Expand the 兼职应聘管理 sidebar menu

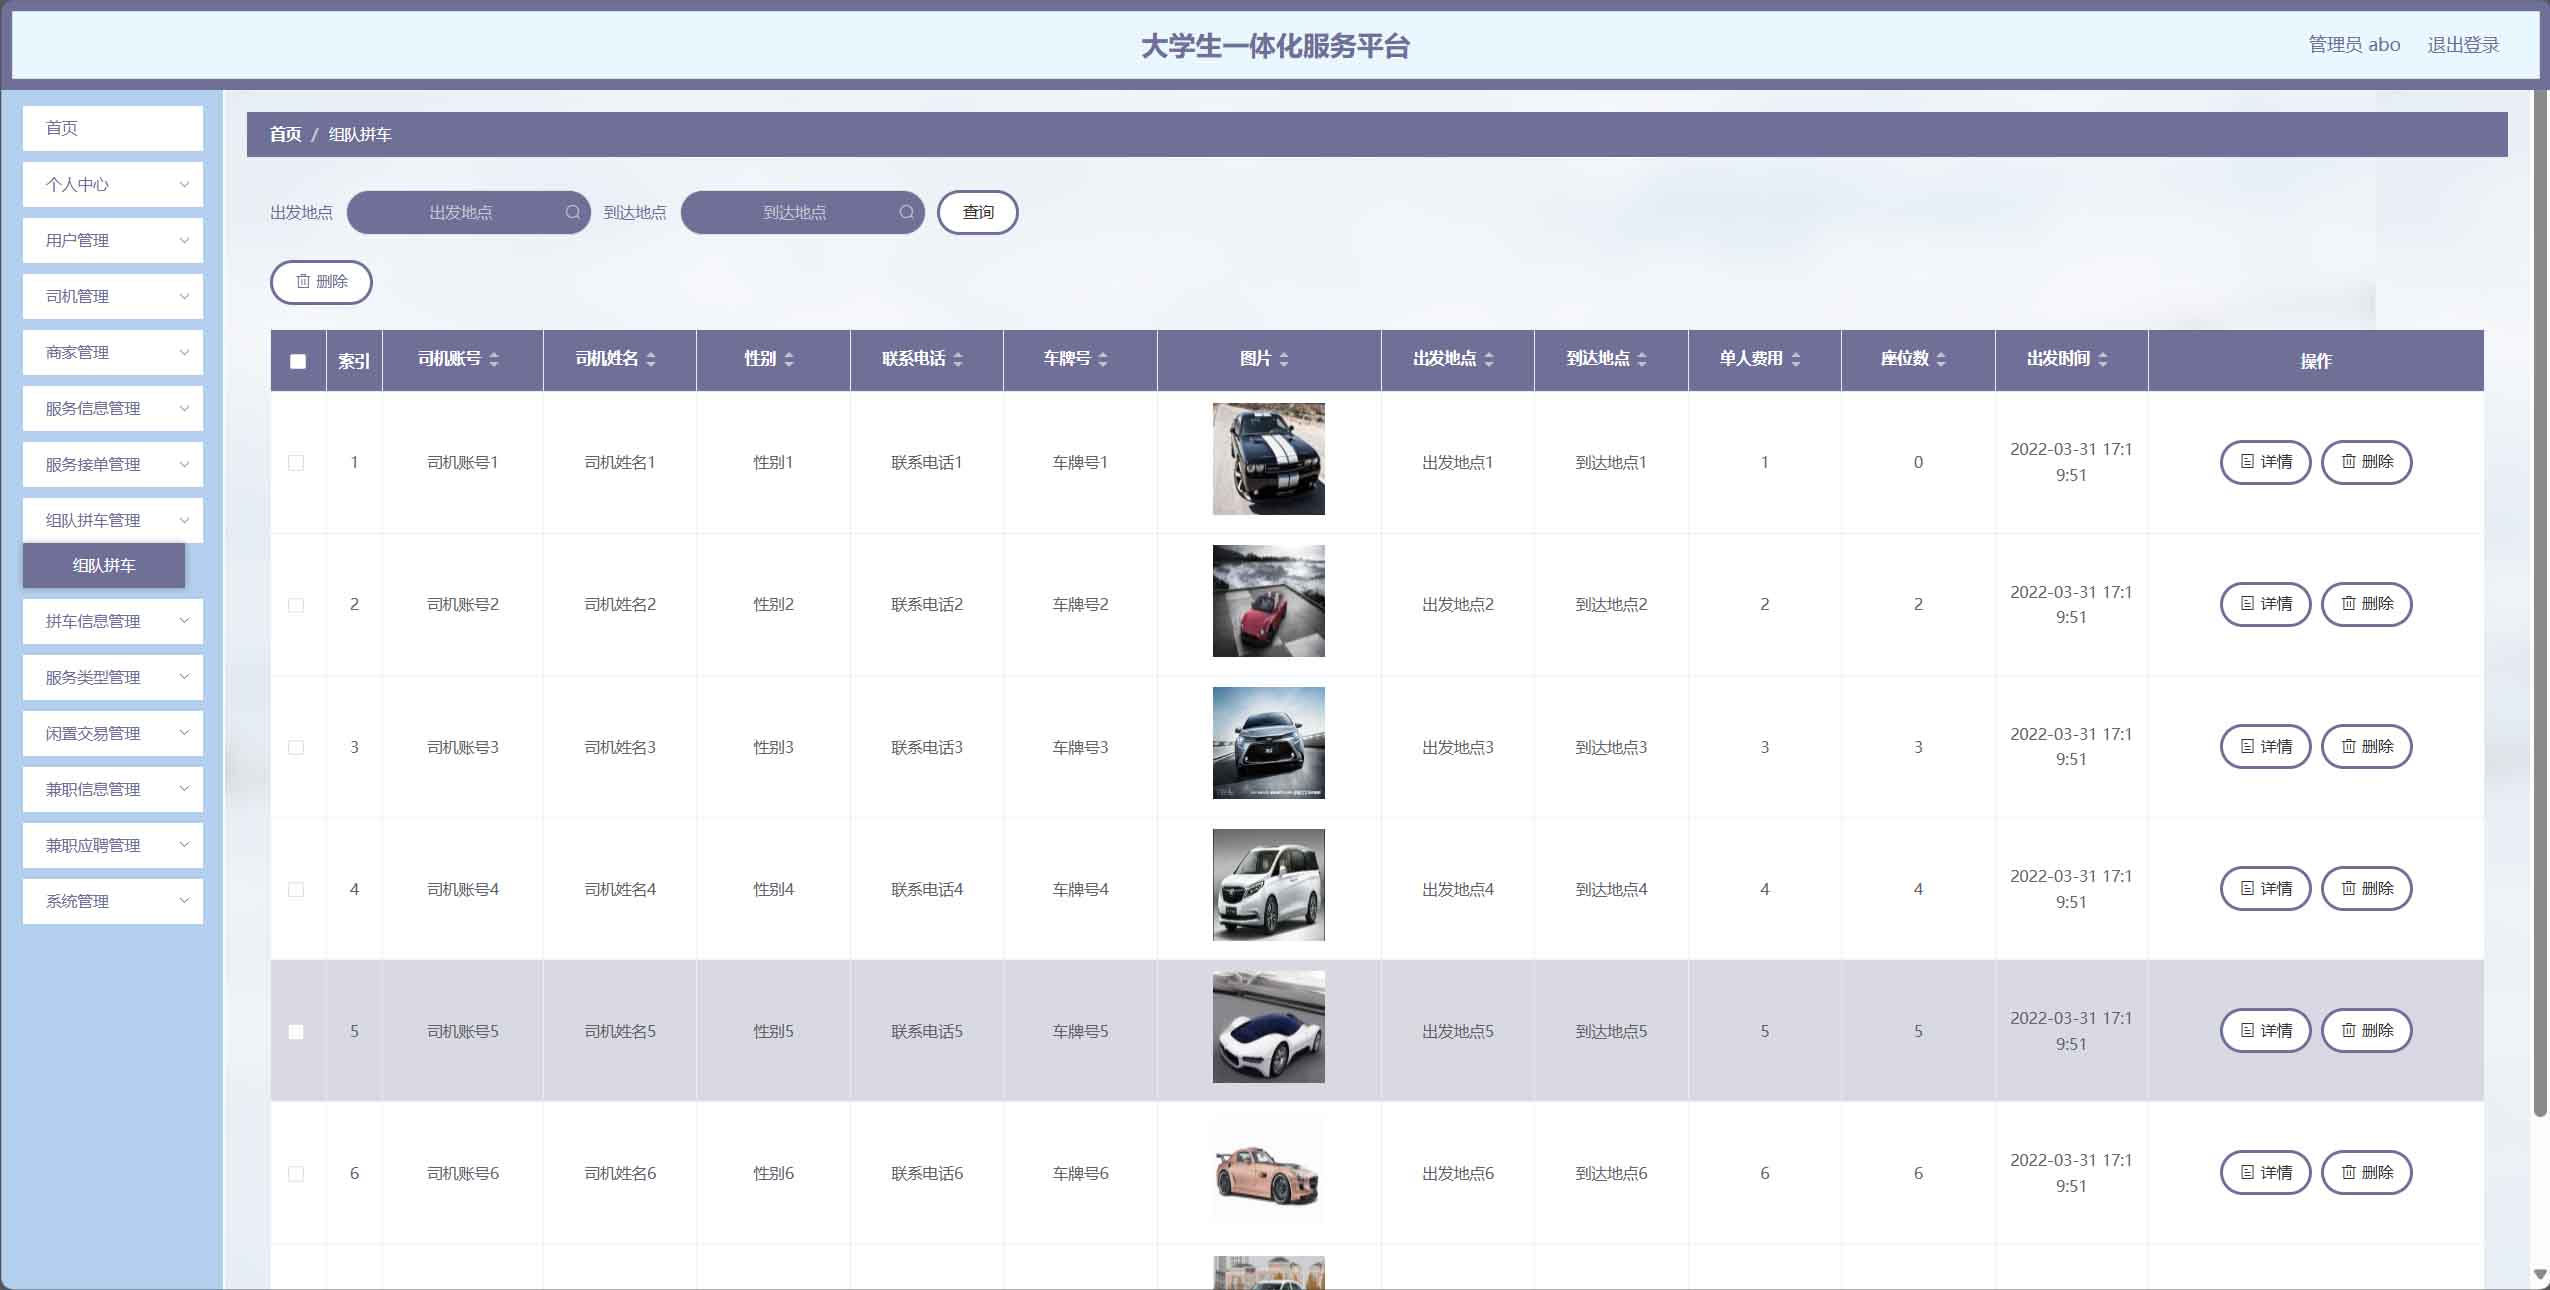coord(113,846)
